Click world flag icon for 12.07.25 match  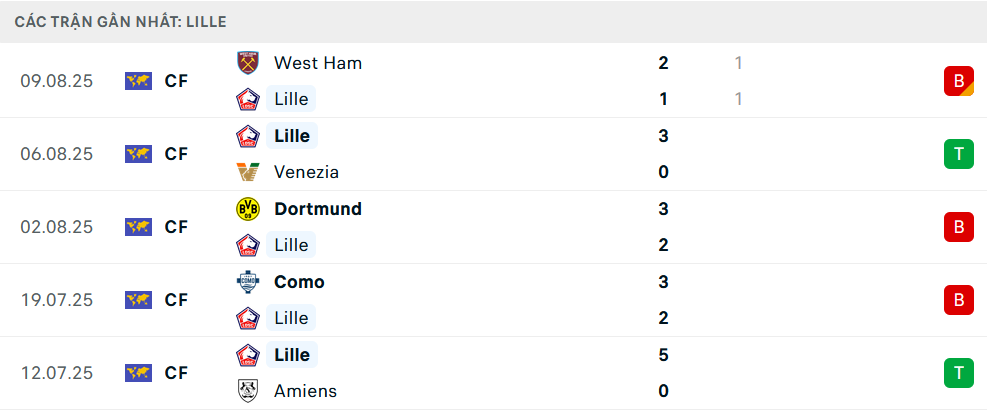[138, 373]
